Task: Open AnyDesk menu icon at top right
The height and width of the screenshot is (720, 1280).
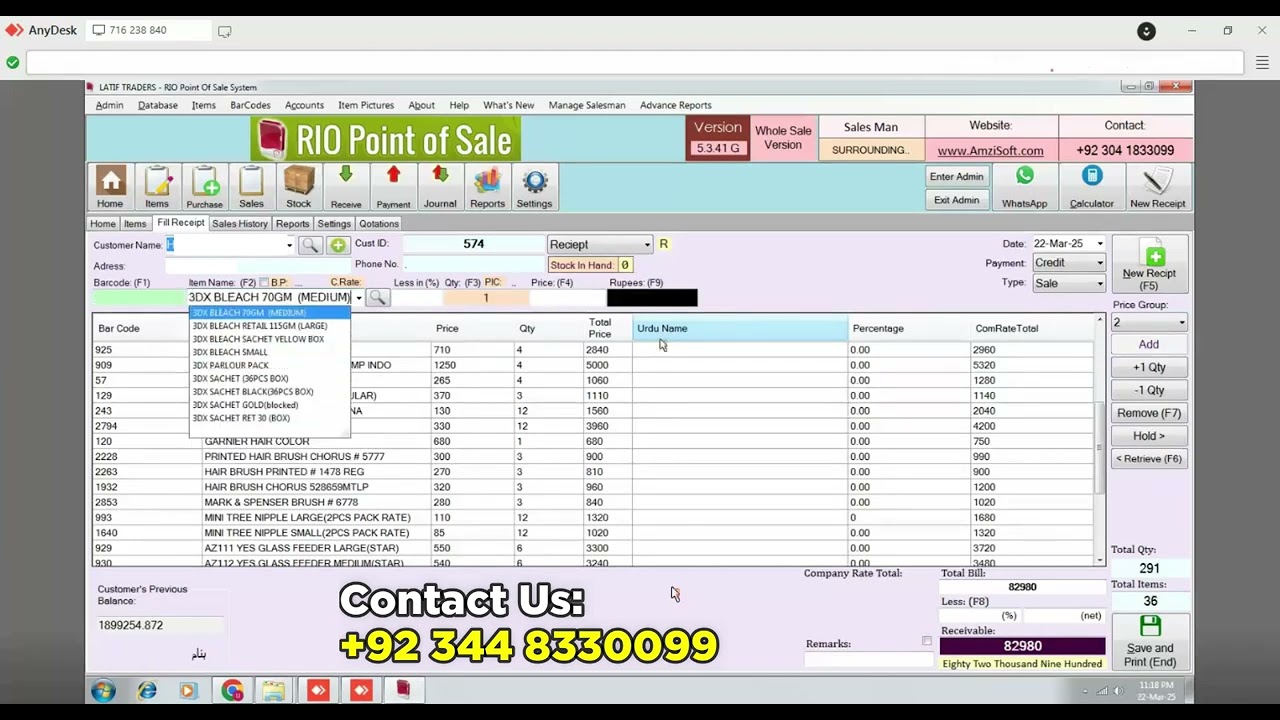Action: (x=1262, y=62)
